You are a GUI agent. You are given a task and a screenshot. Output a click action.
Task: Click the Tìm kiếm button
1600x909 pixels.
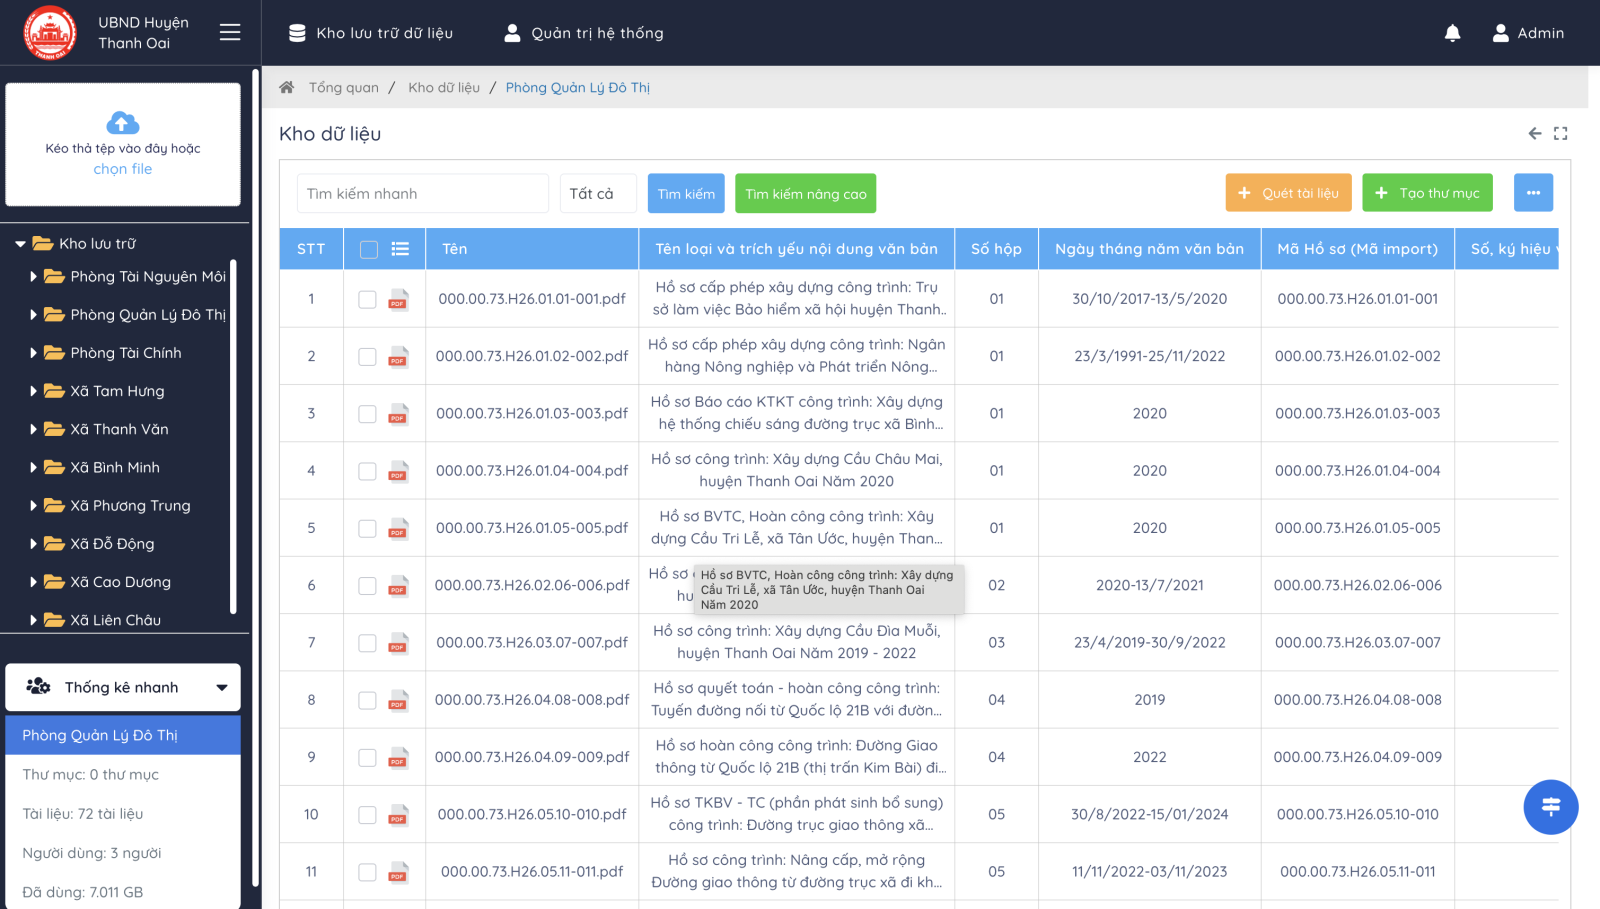click(x=686, y=193)
